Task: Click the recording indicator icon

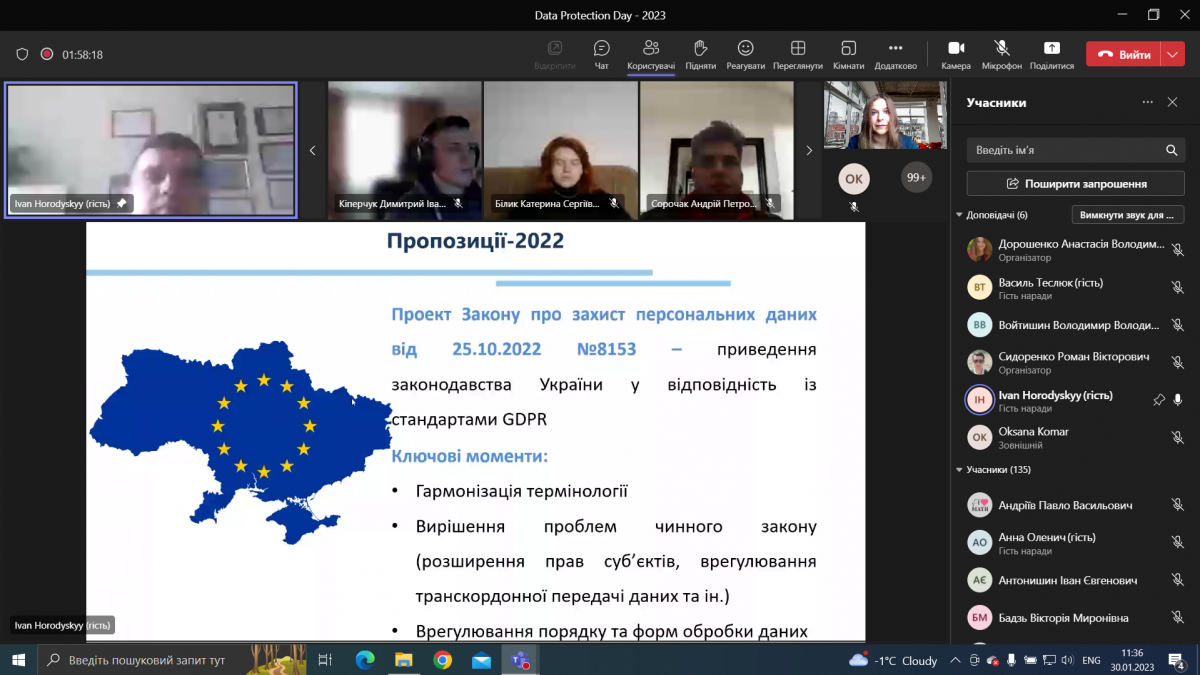Action: [x=46, y=55]
